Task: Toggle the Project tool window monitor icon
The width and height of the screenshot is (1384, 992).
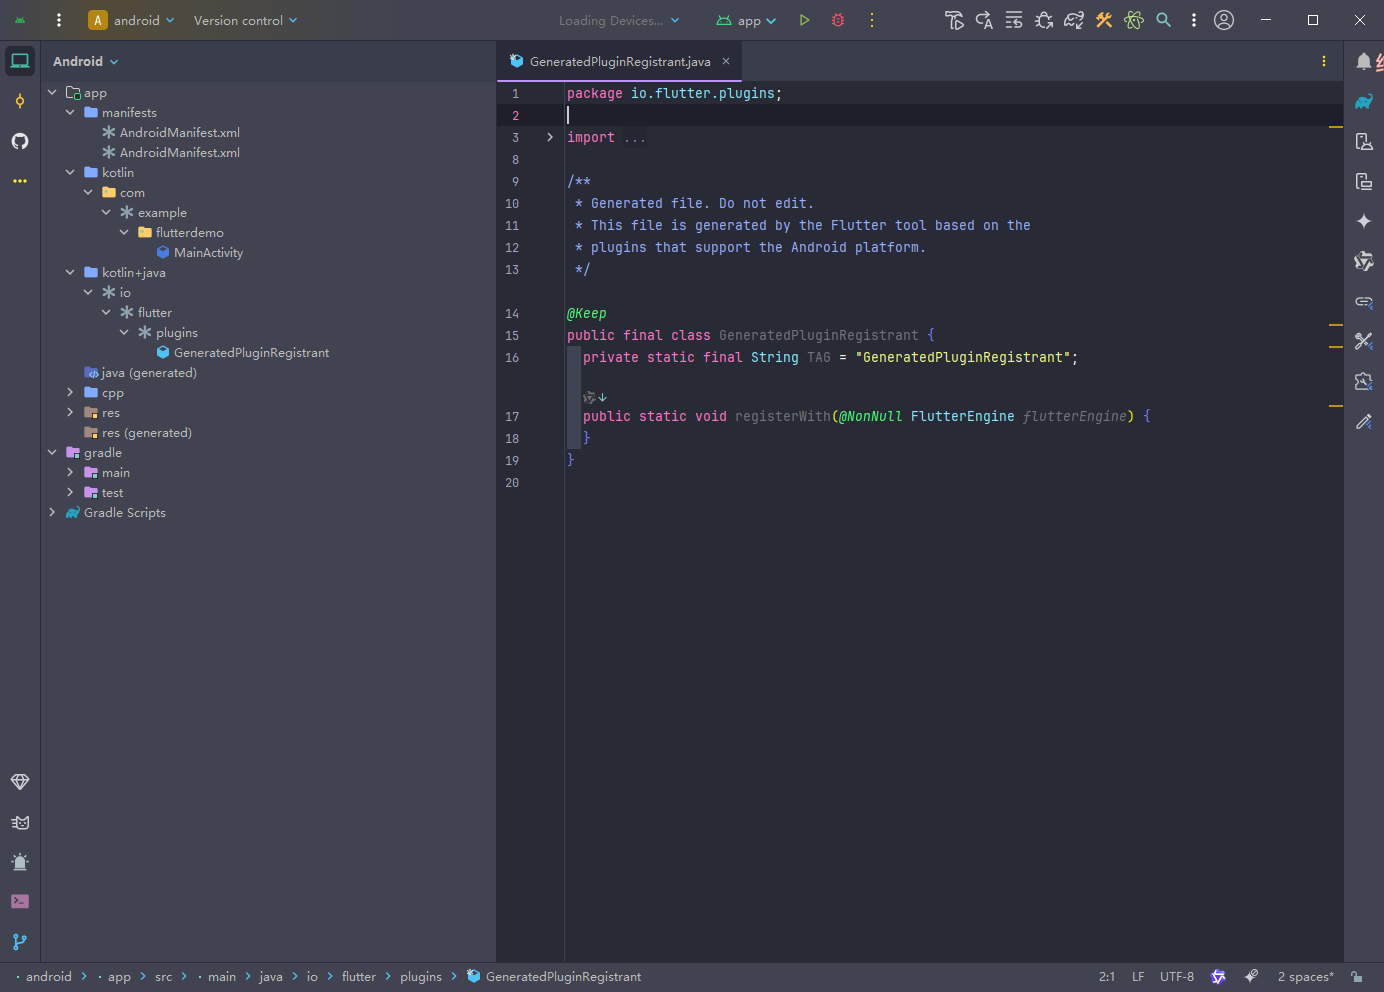Action: (20, 61)
